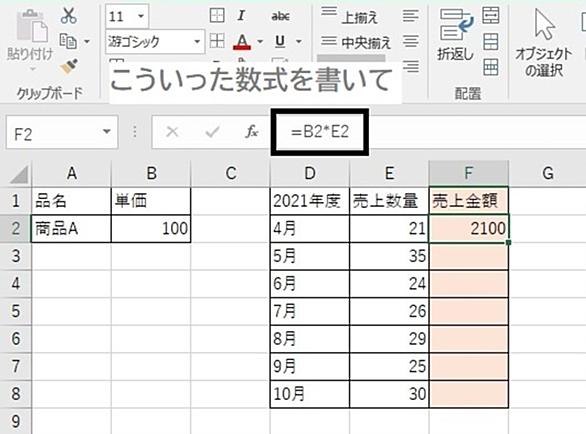Select column B header

pos(151,173)
